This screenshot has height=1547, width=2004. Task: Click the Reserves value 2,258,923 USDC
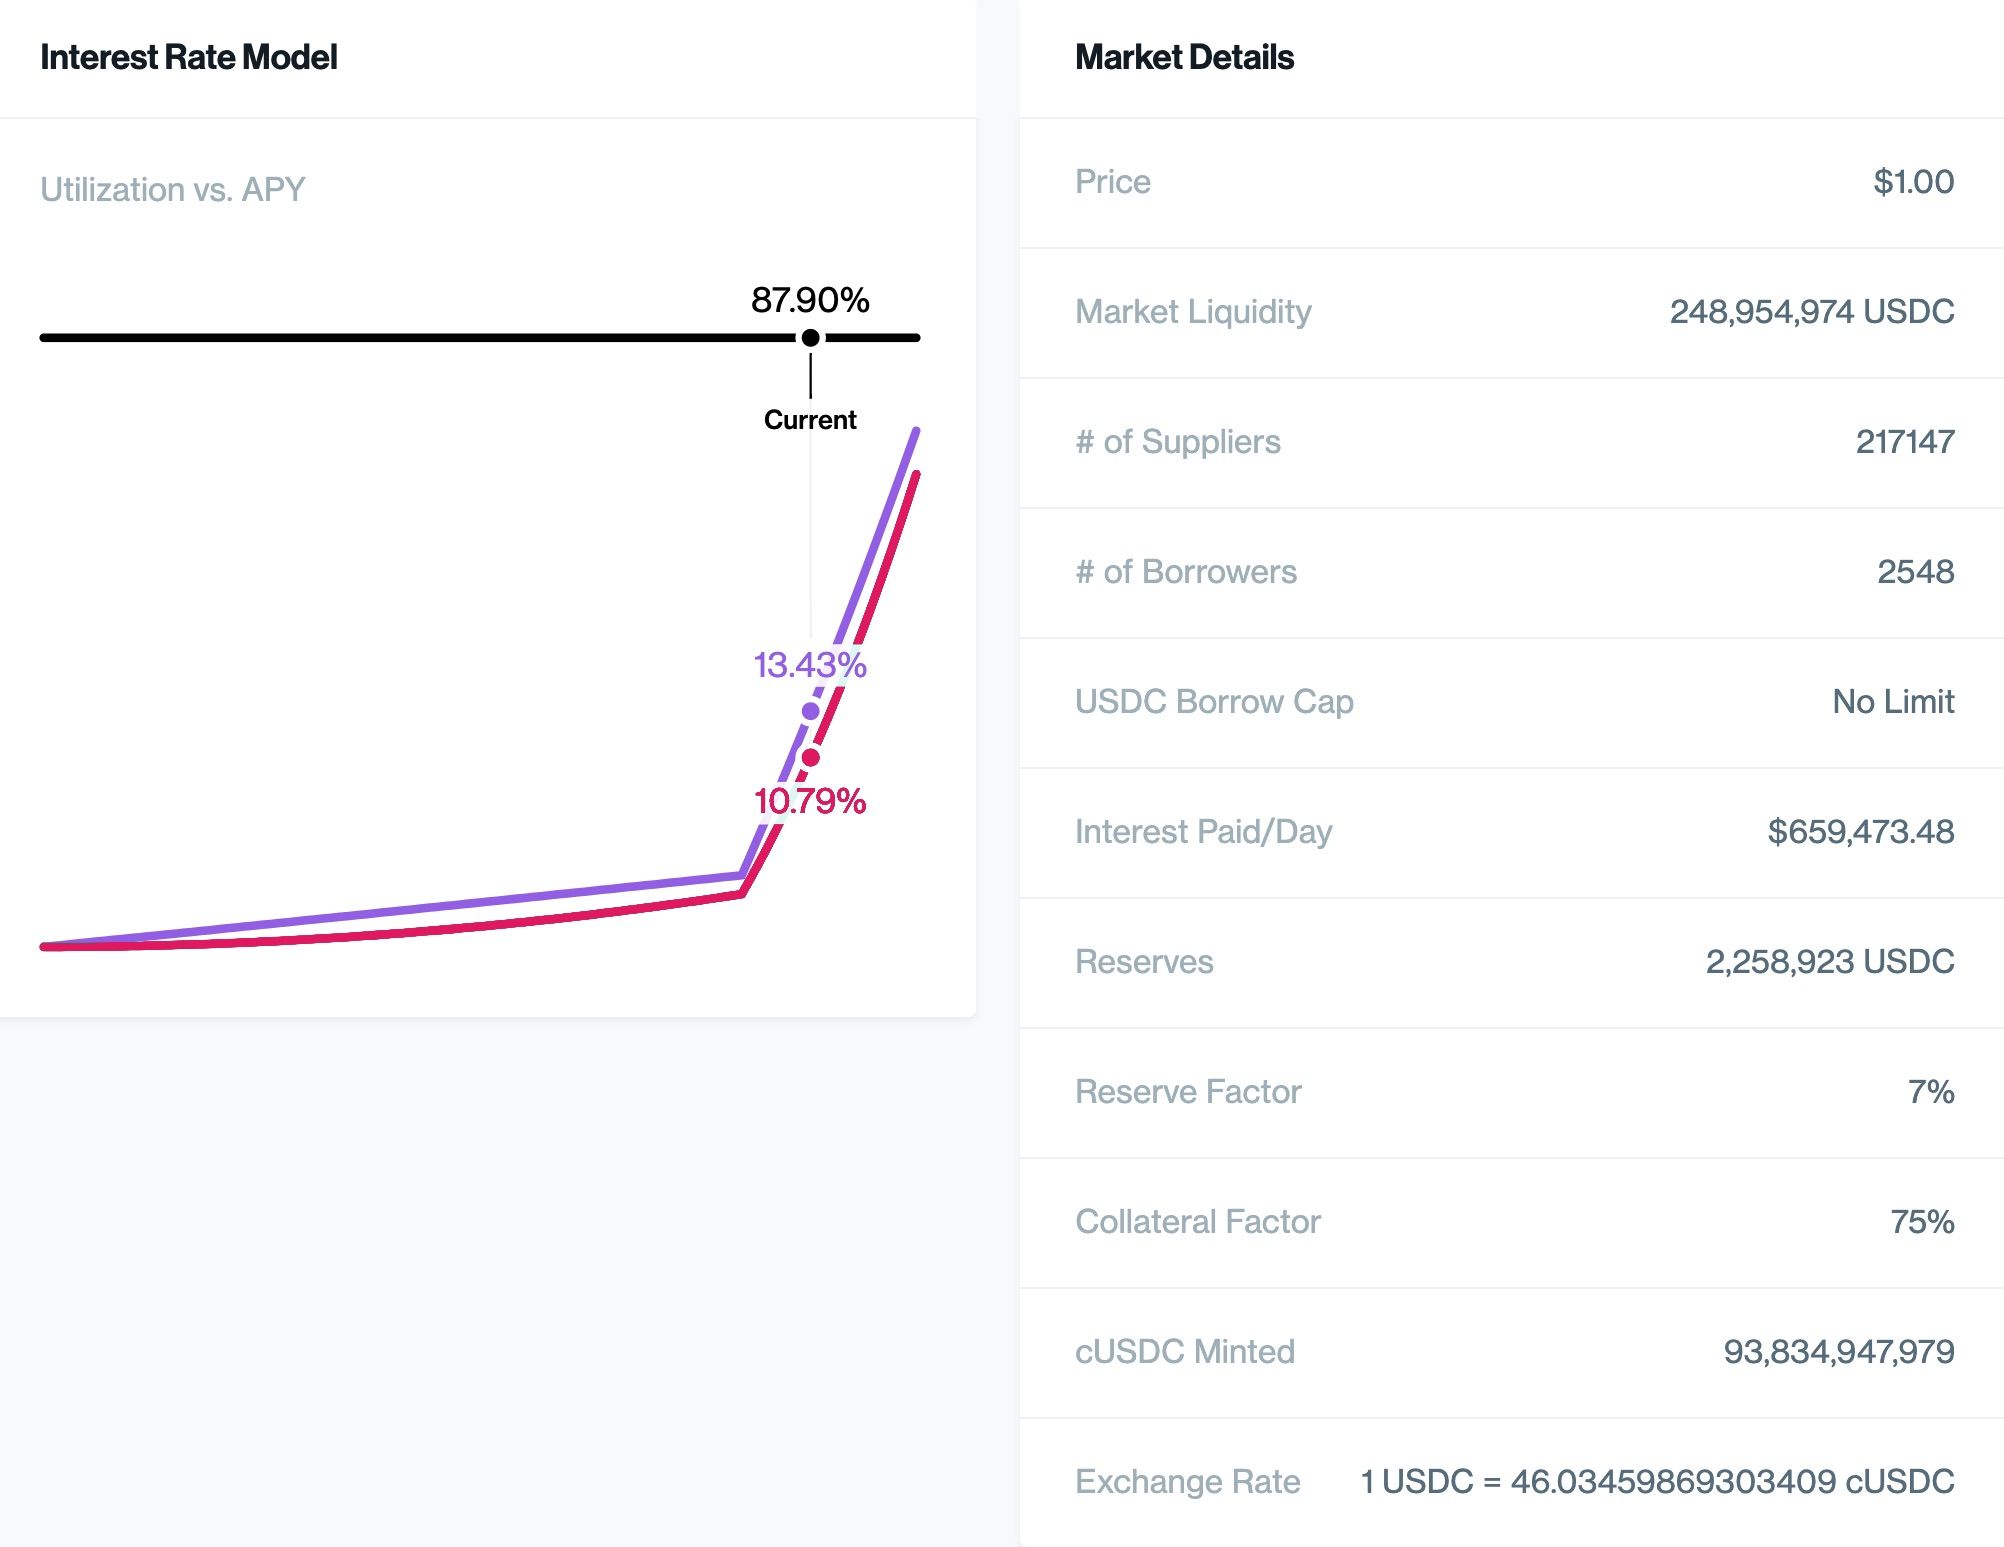point(1829,962)
